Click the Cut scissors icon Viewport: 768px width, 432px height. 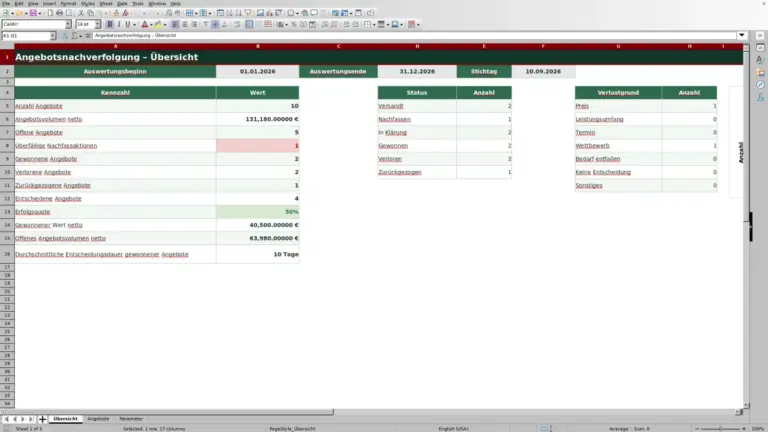click(x=81, y=13)
